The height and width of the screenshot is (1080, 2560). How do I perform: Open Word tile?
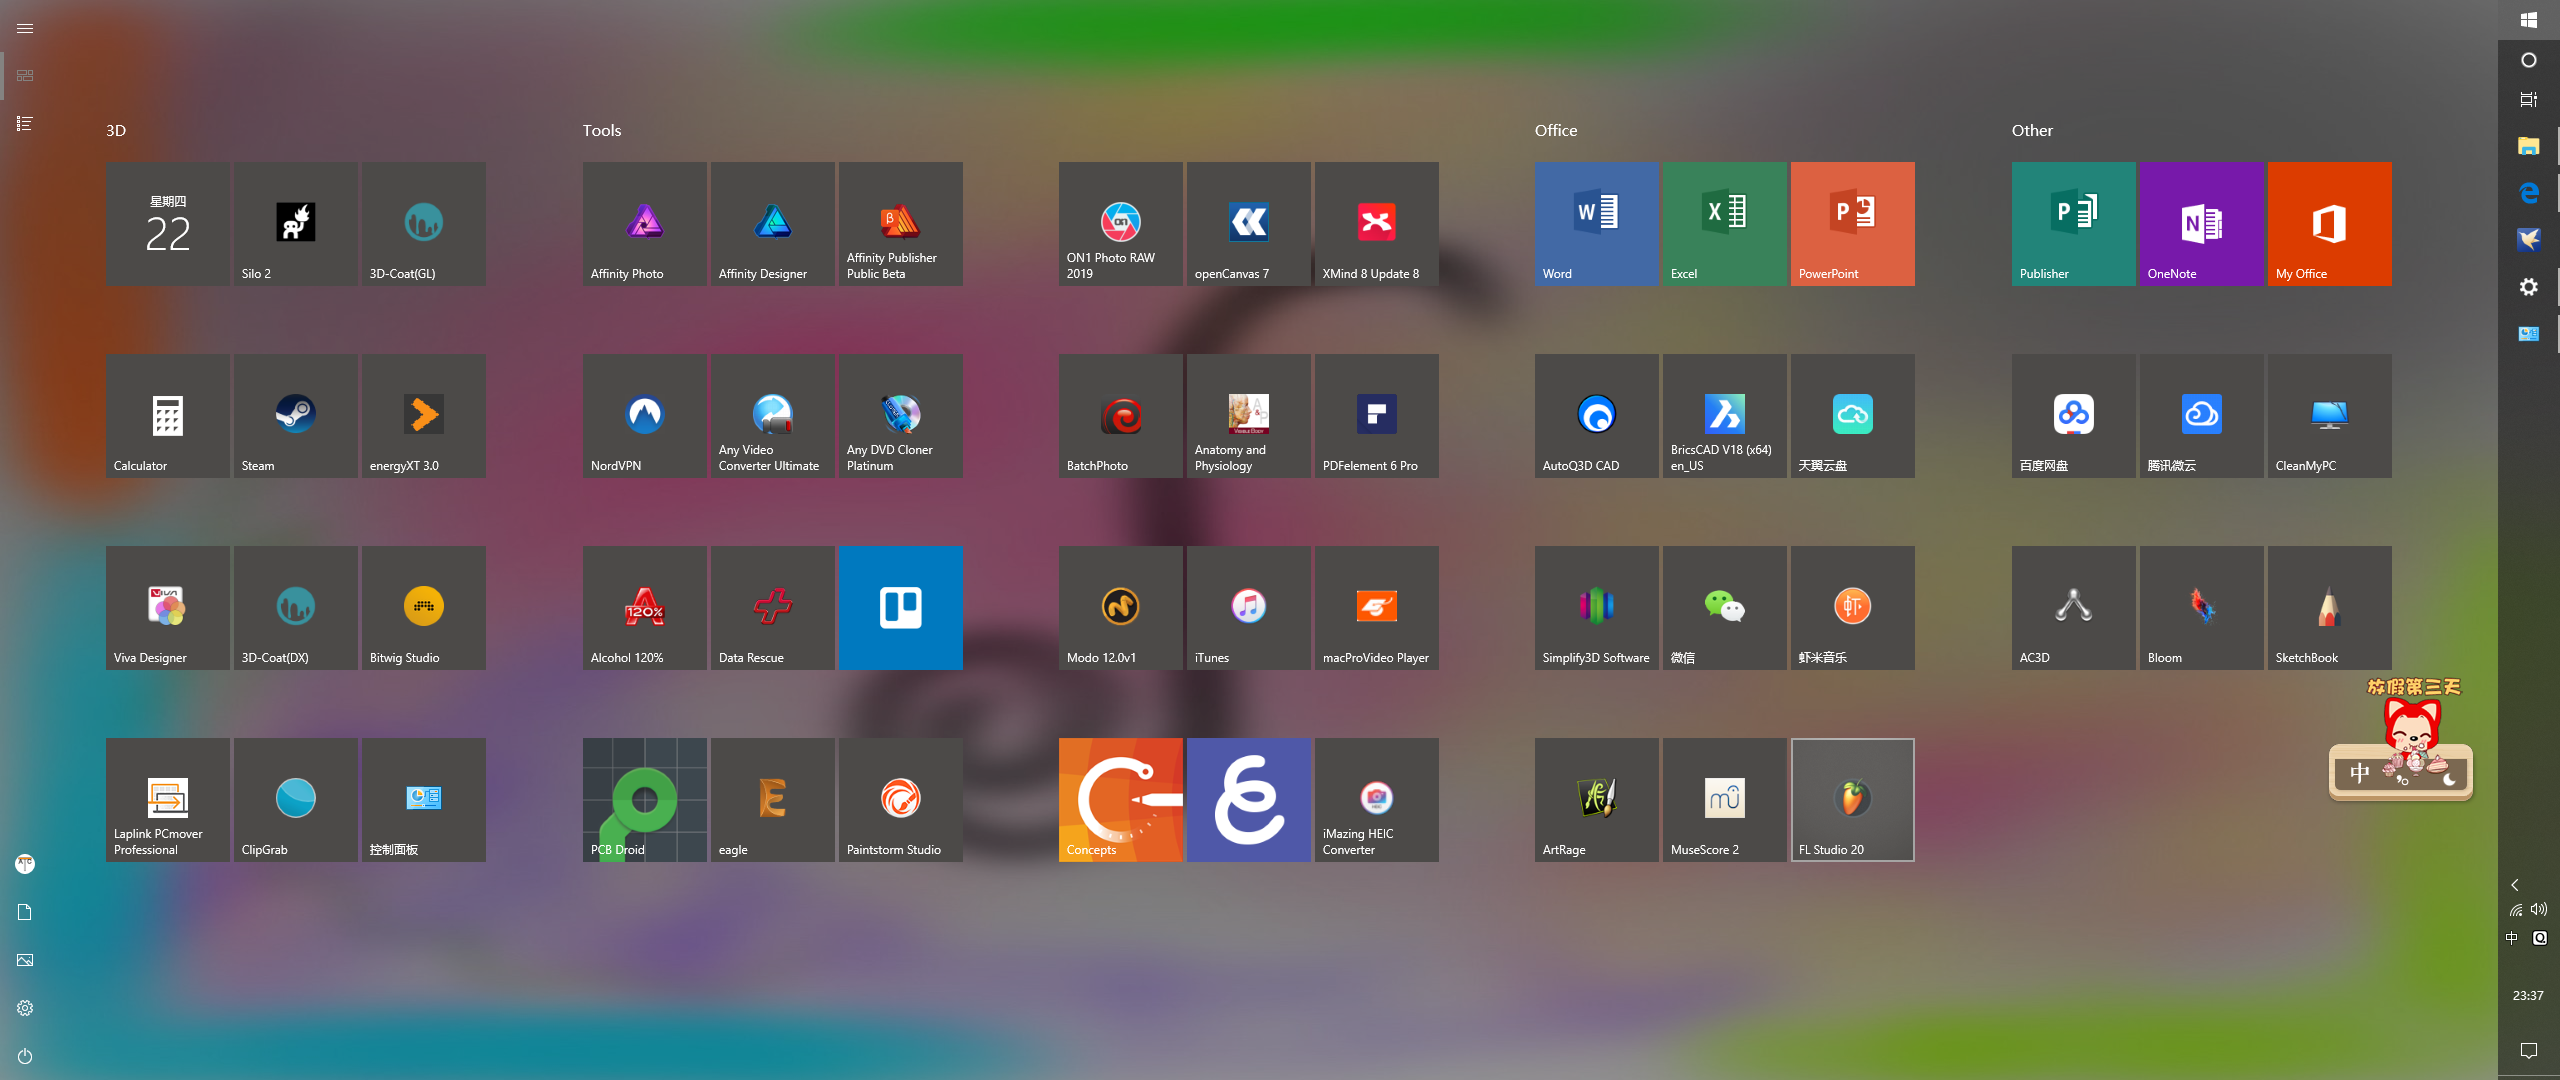click(1596, 224)
